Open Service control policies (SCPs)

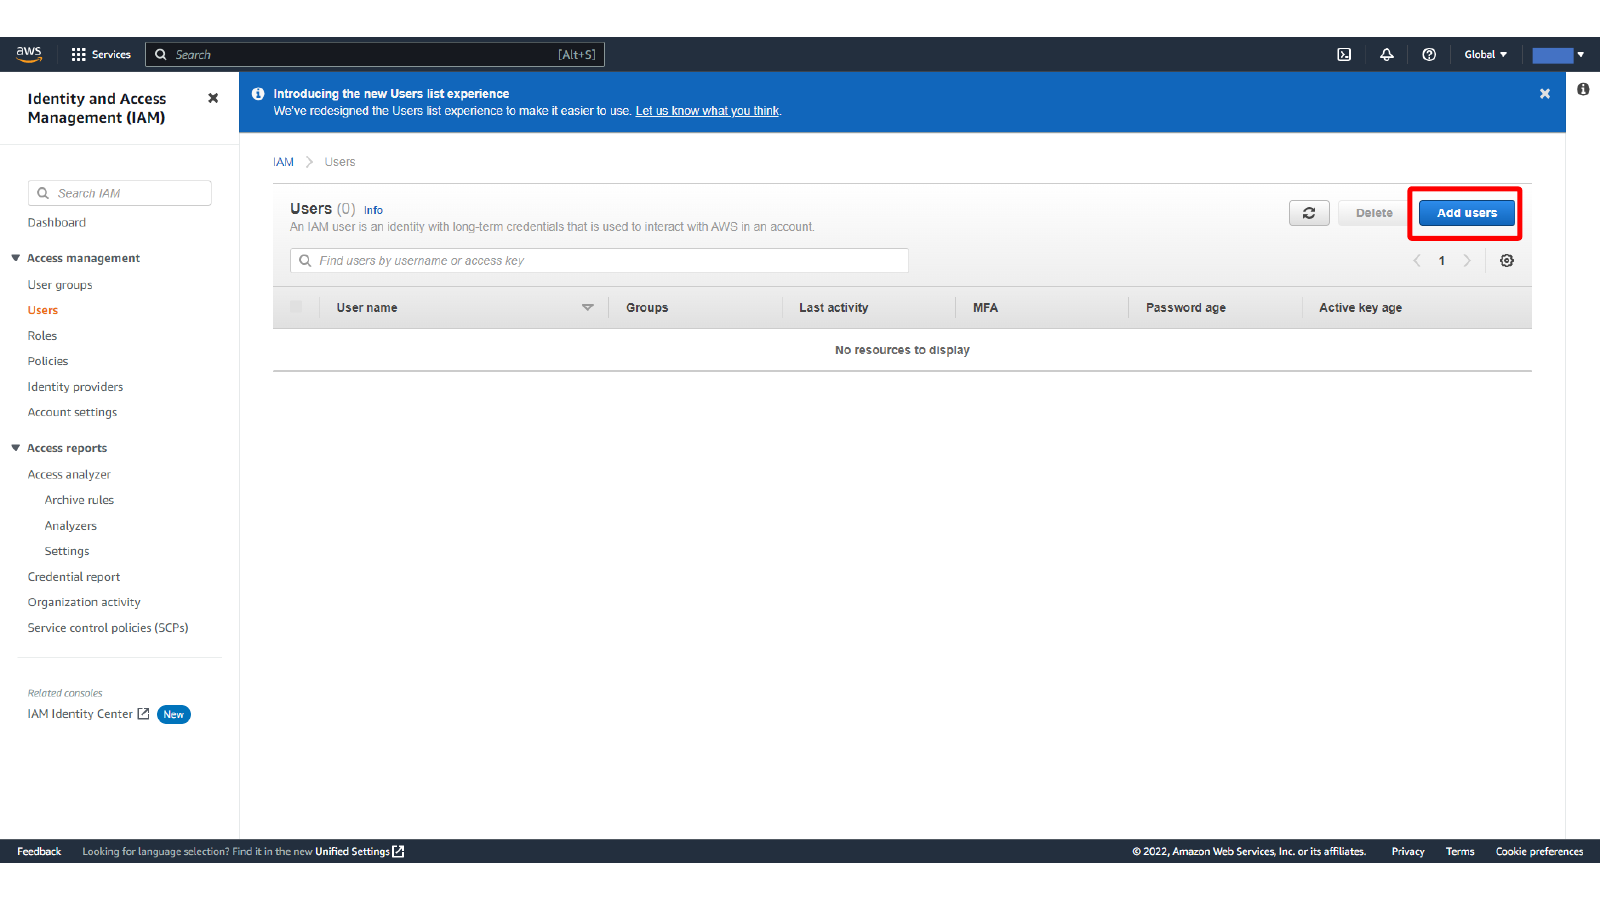pyautogui.click(x=108, y=628)
